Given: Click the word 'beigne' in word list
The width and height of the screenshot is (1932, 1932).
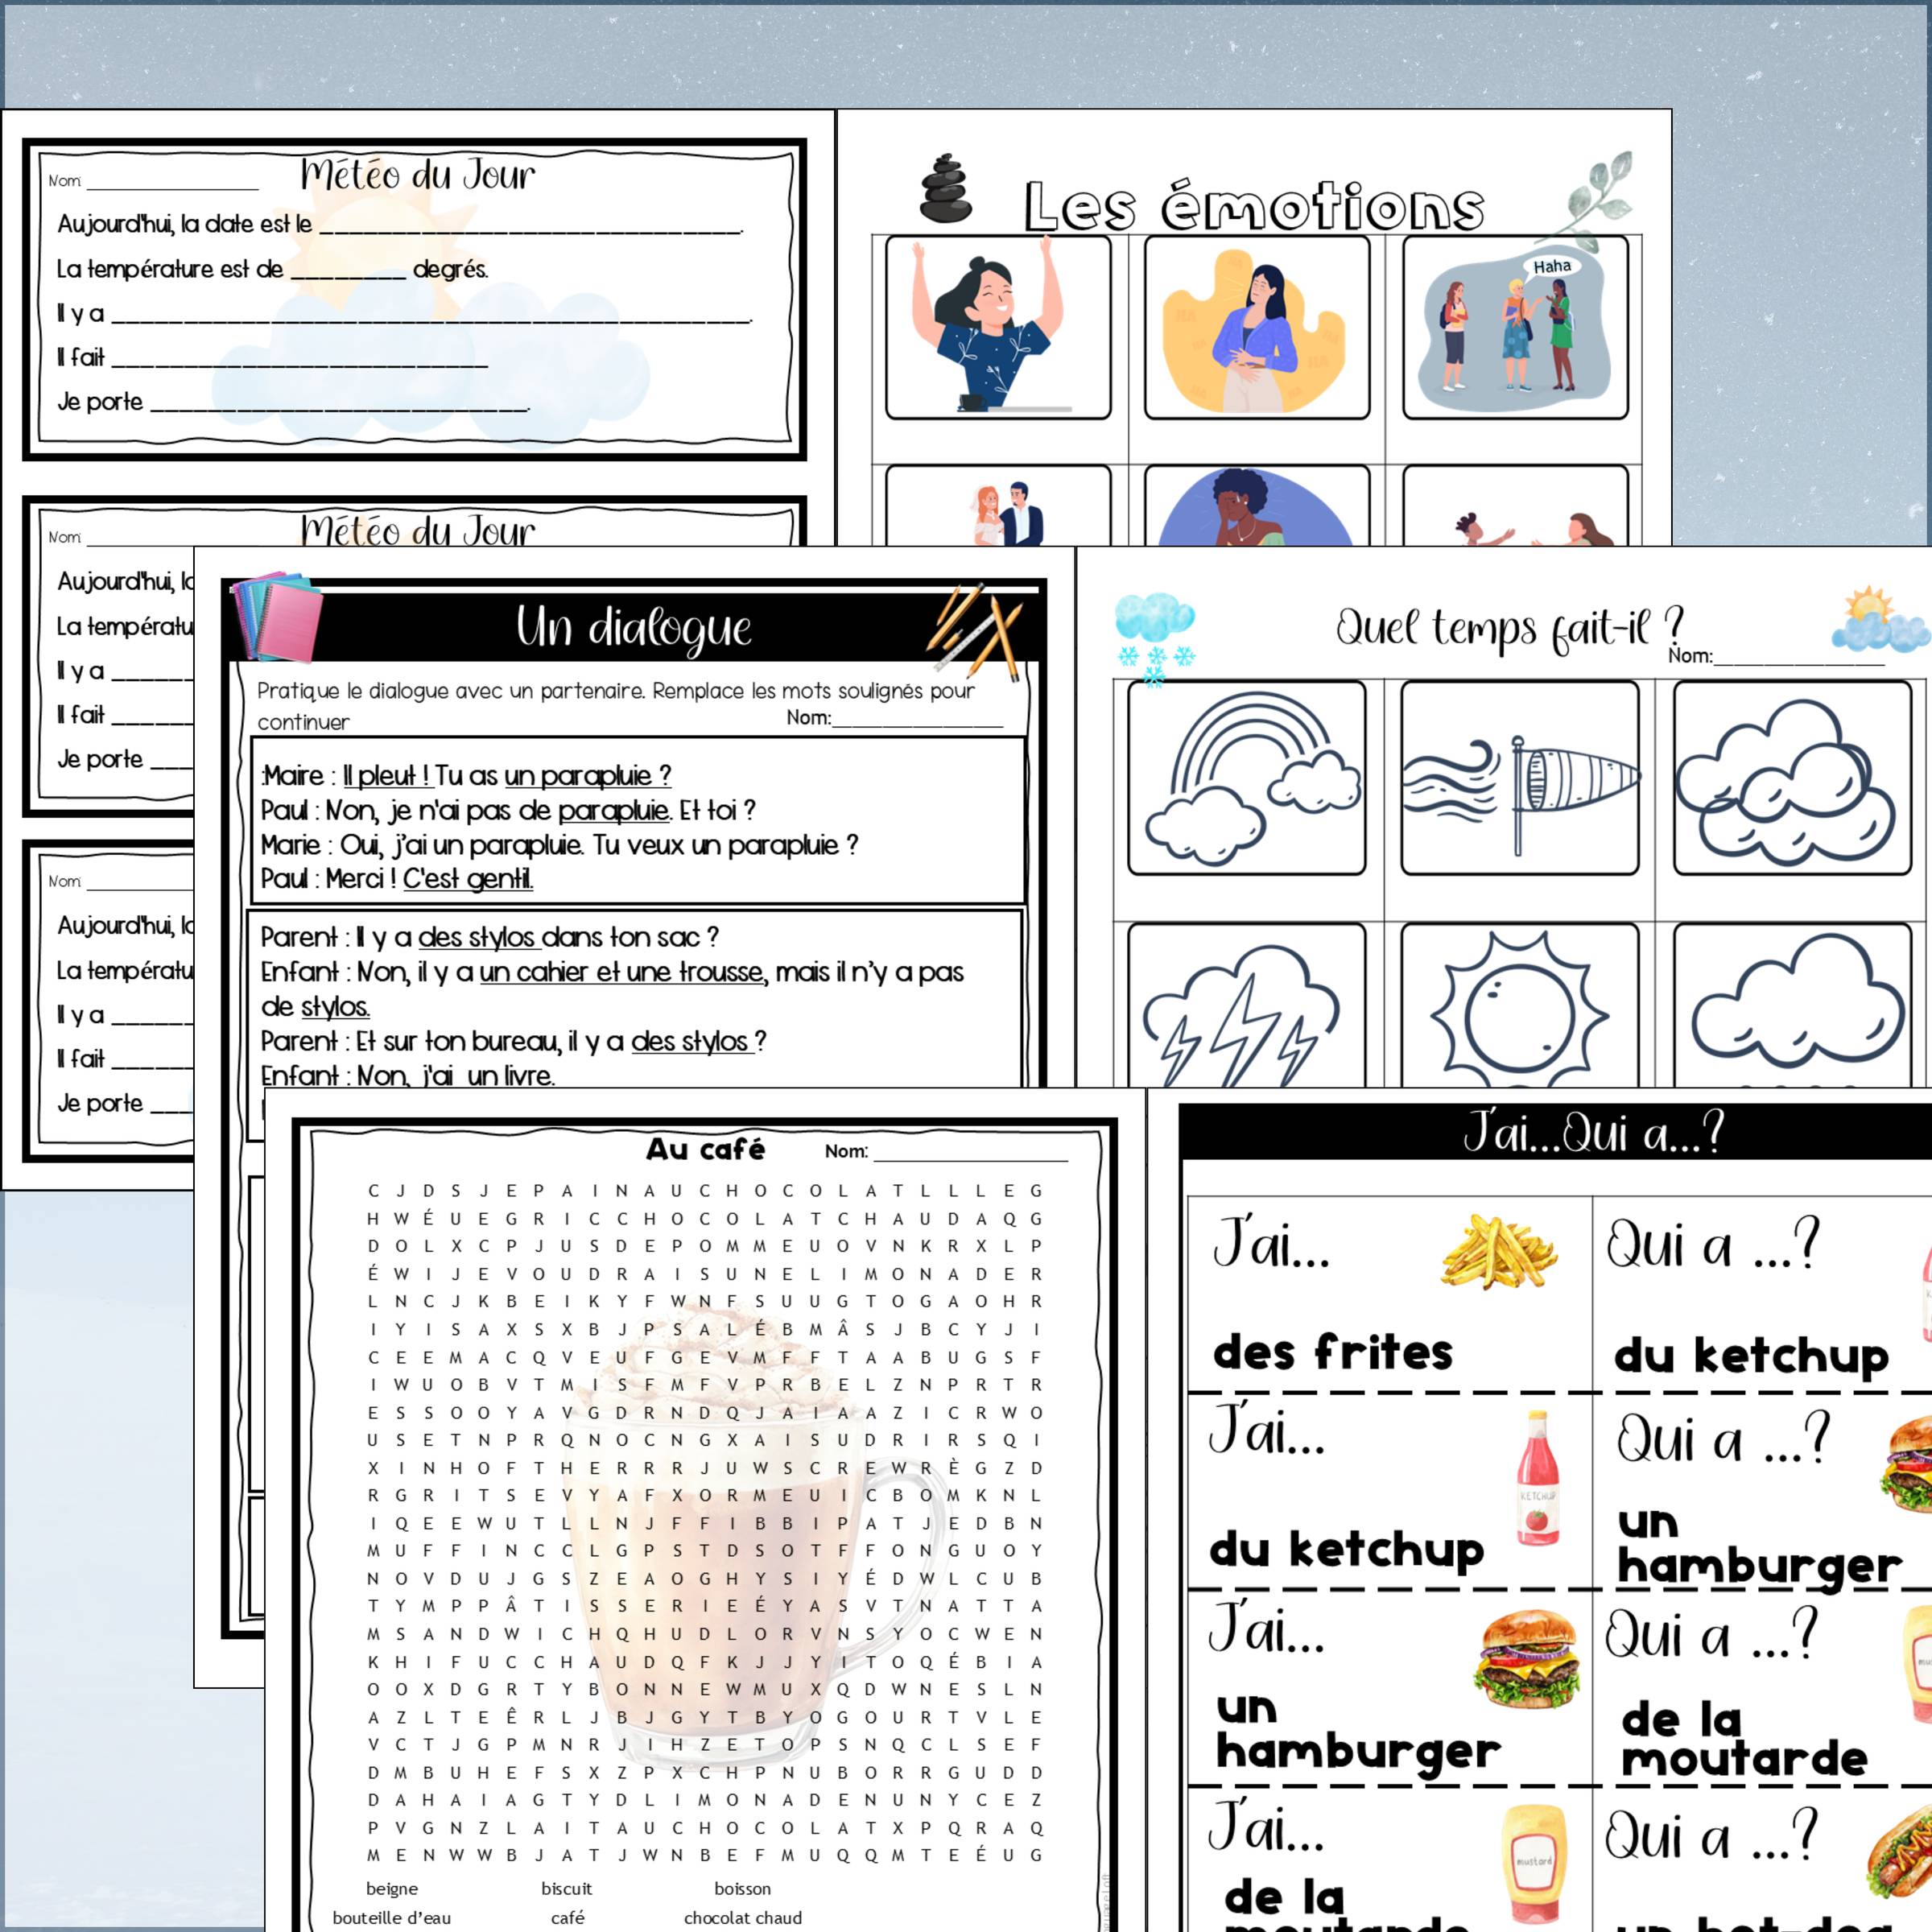Looking at the screenshot, I should pos(392,1888).
